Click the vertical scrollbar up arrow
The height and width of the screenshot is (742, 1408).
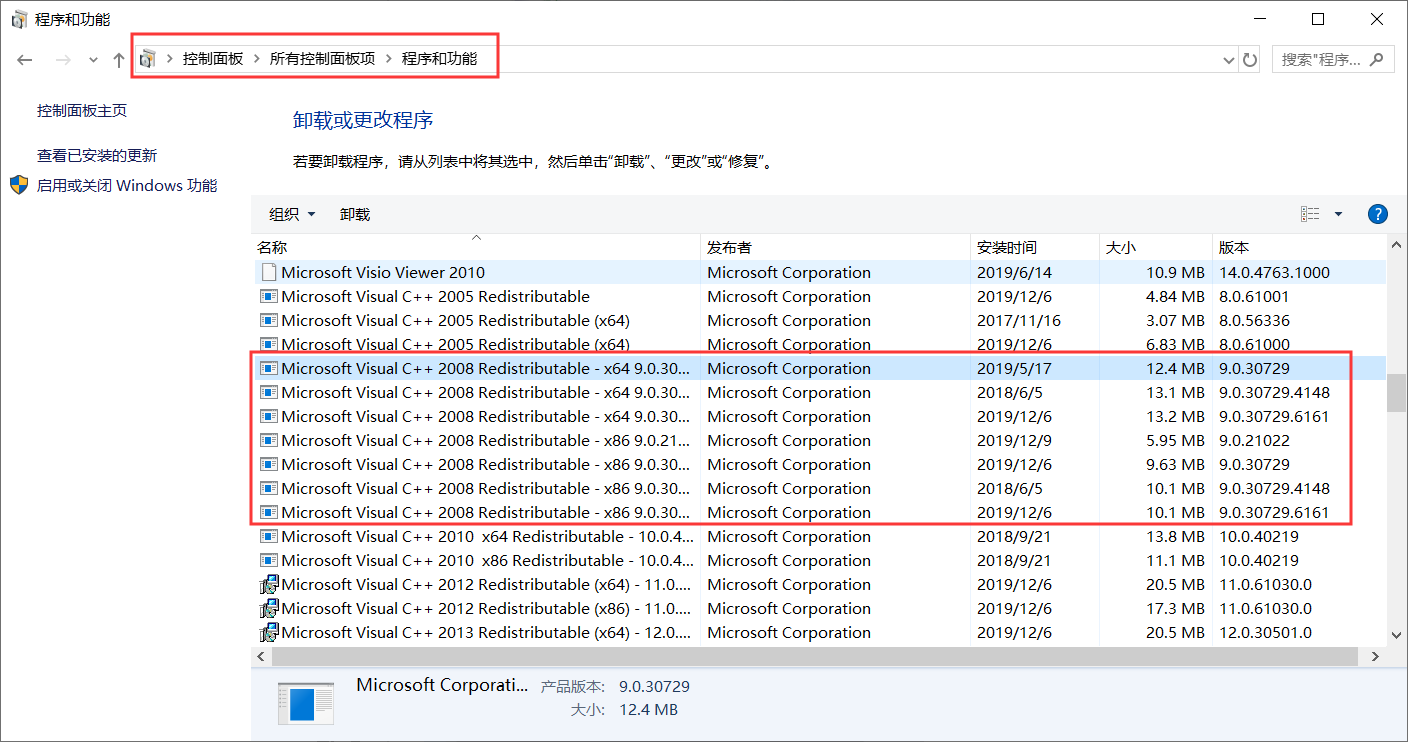(x=1396, y=244)
